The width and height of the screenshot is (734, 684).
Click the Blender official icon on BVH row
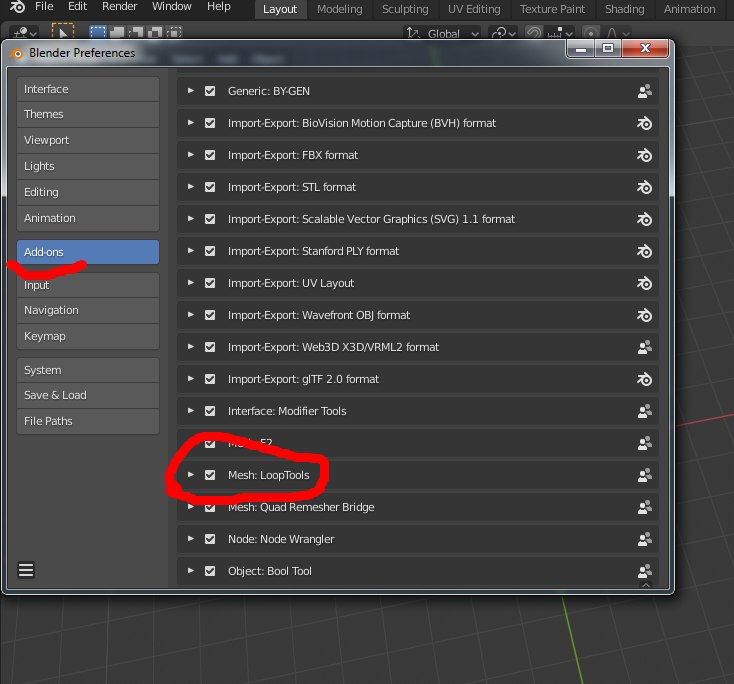coord(645,123)
